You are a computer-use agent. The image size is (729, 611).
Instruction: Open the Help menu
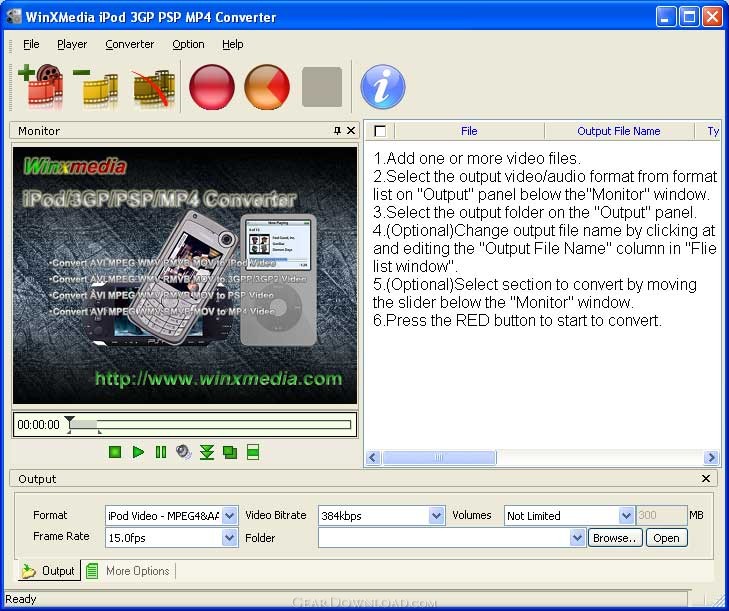pyautogui.click(x=232, y=44)
